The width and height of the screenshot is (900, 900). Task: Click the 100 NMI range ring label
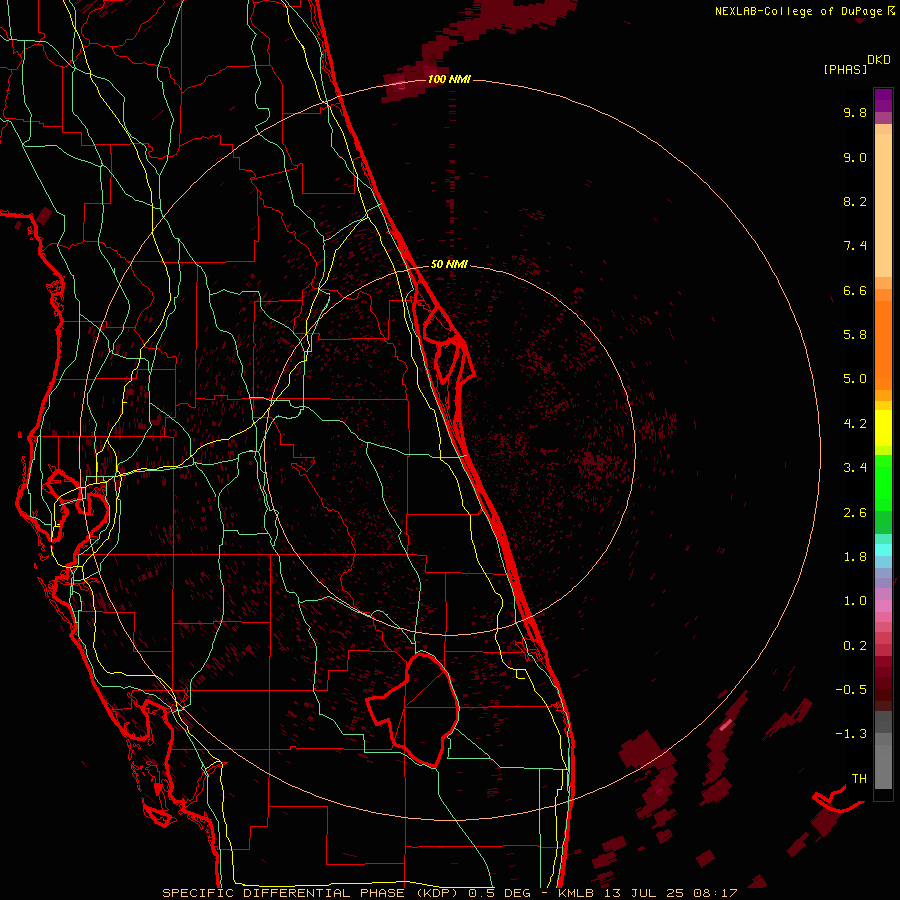(x=449, y=79)
